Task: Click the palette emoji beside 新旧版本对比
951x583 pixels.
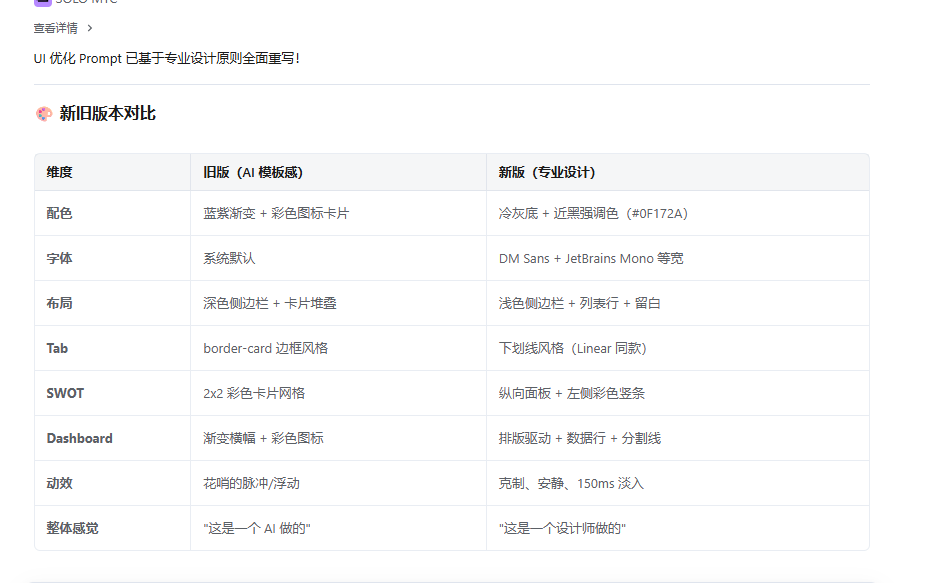Action: coord(43,114)
